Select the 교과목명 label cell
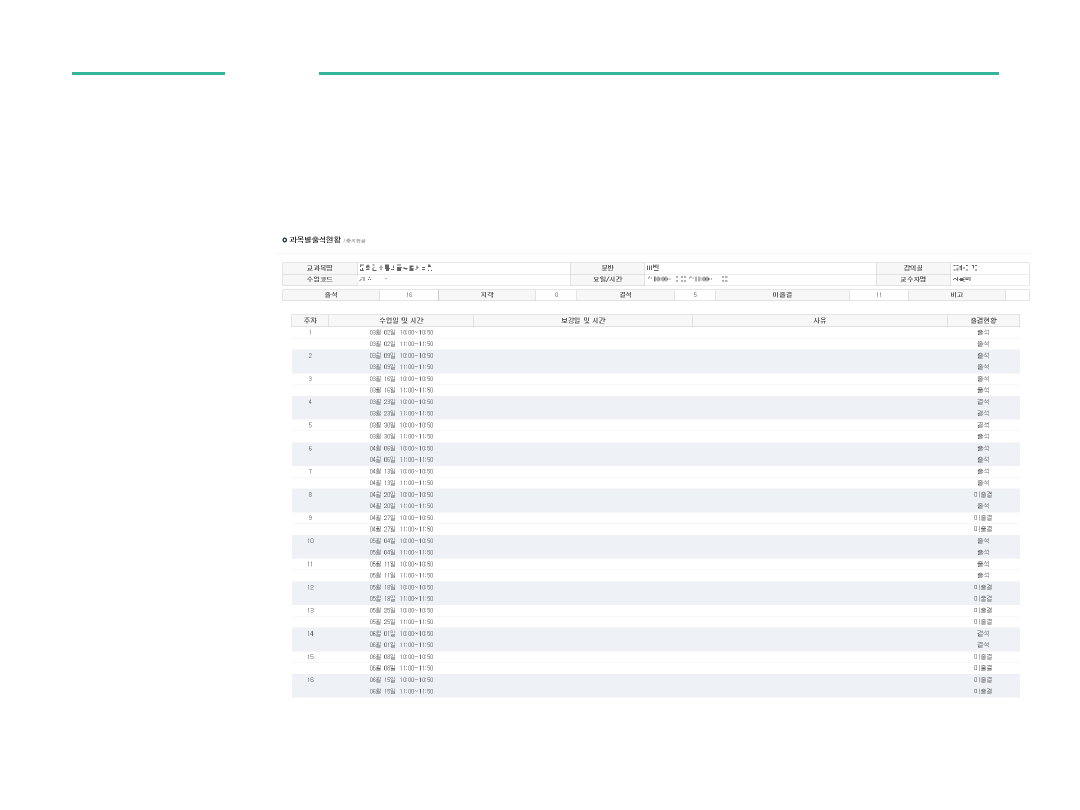This screenshot has width=1080, height=810. 318,268
